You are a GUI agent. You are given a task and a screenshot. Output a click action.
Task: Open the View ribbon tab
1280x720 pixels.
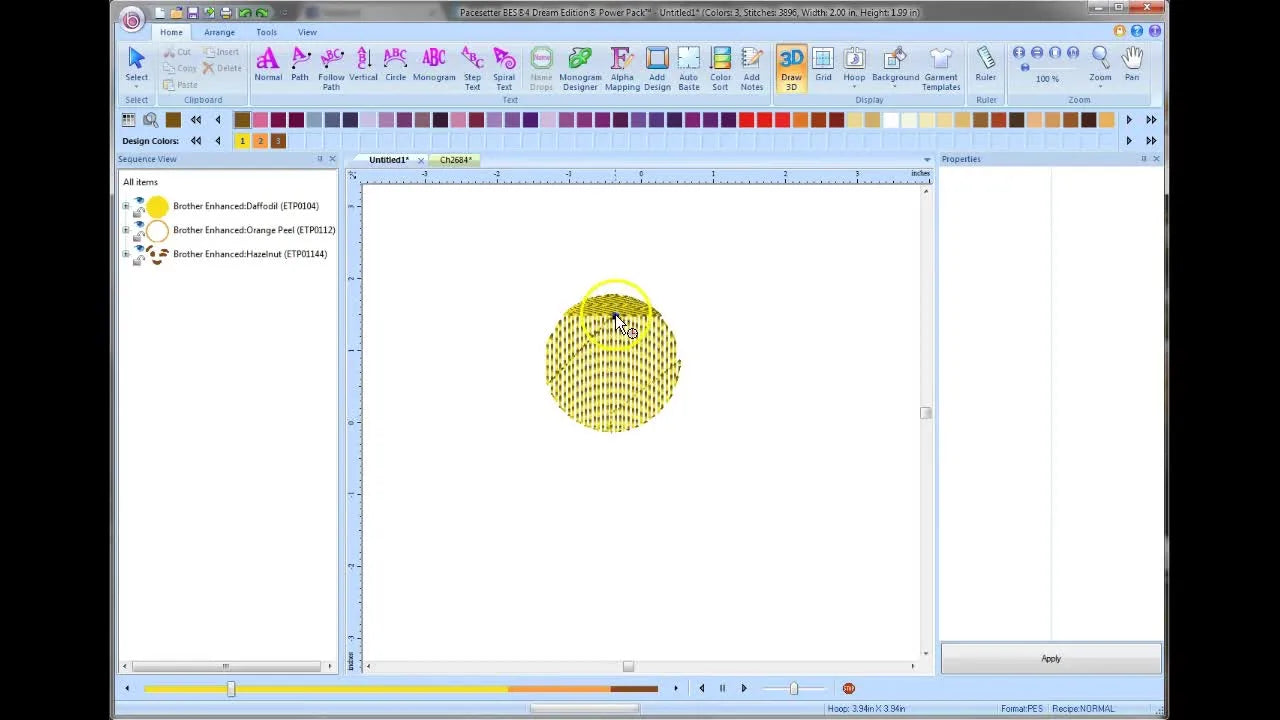(307, 32)
